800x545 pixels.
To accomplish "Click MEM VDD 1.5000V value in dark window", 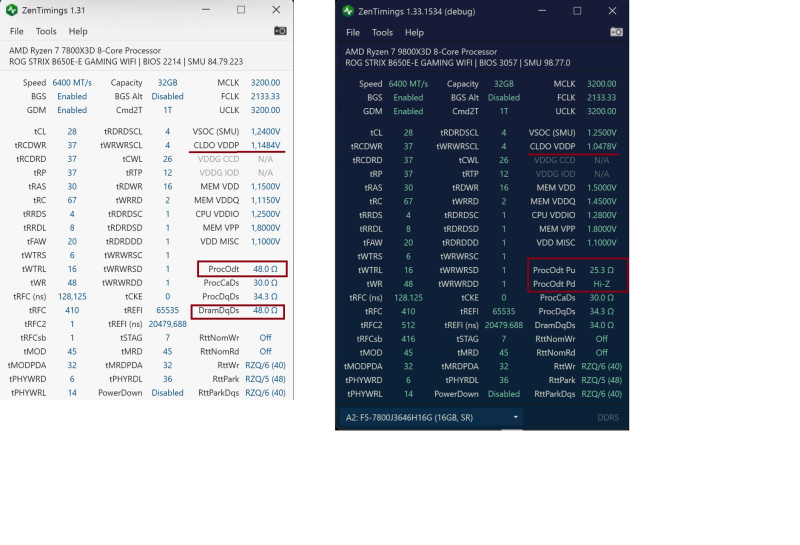I will [x=602, y=187].
